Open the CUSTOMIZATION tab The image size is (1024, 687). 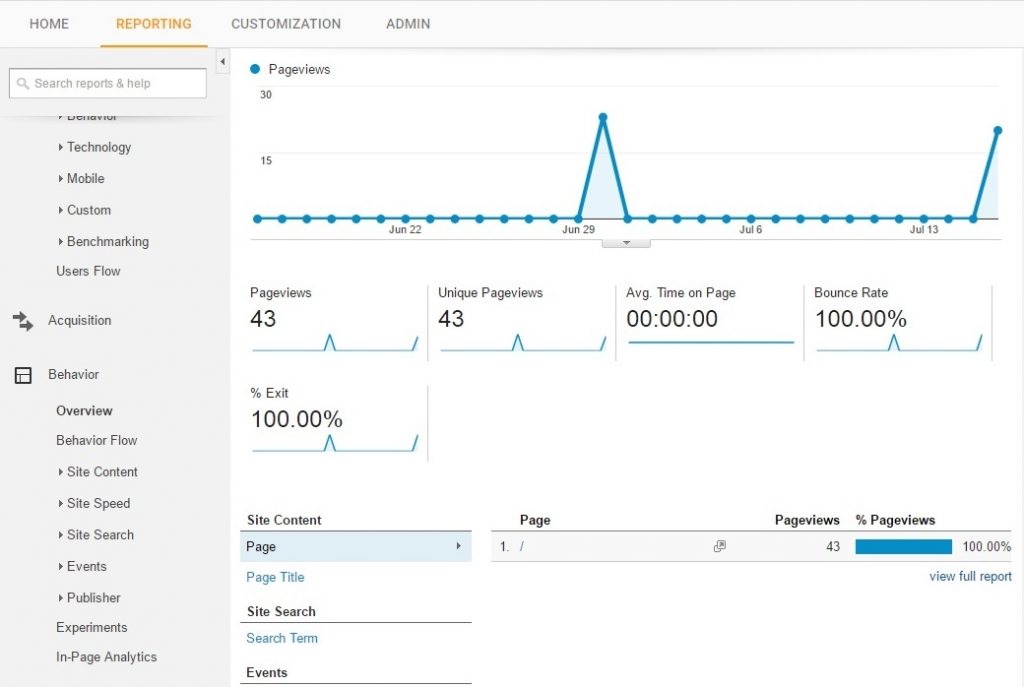coord(286,23)
